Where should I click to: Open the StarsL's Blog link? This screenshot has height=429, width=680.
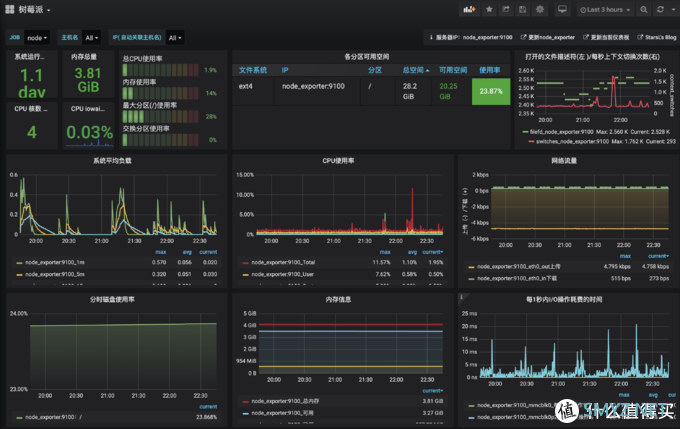coord(657,37)
